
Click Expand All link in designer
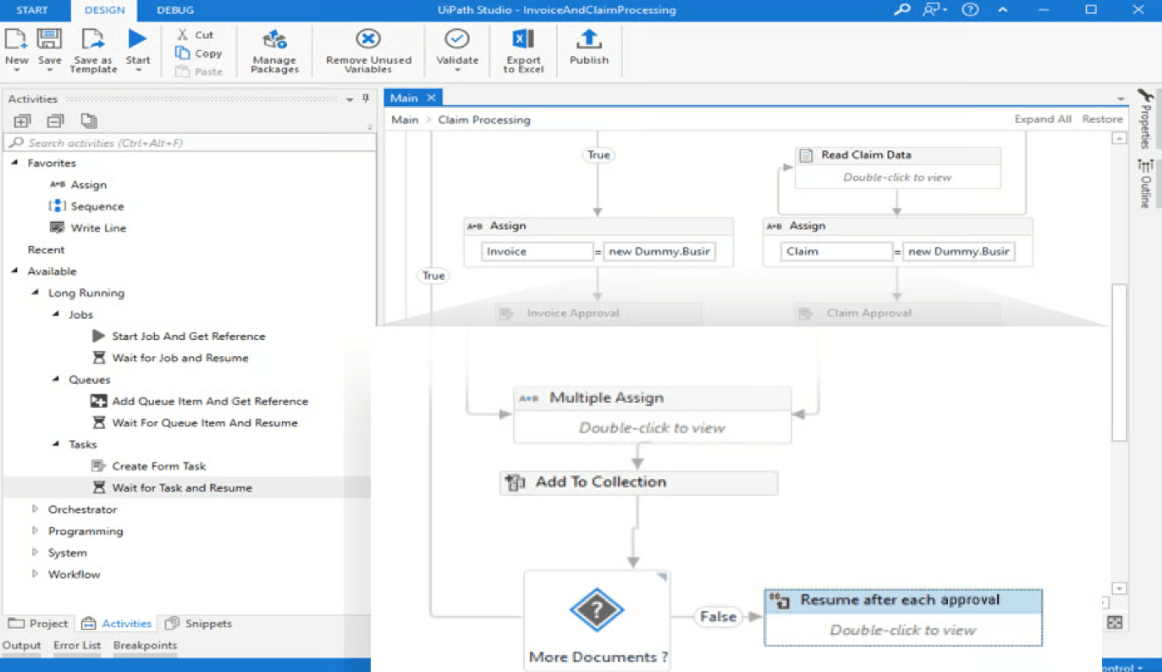tap(1043, 119)
